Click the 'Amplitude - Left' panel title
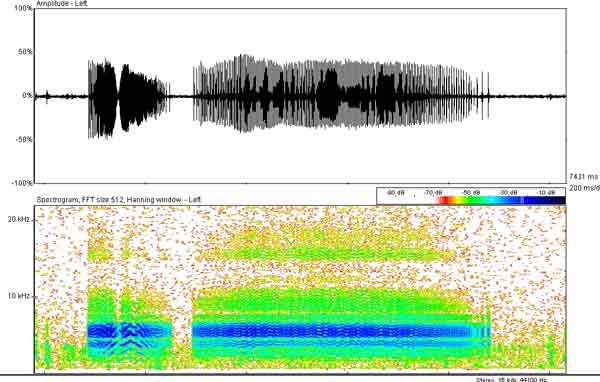The image size is (600, 382). click(62, 3)
